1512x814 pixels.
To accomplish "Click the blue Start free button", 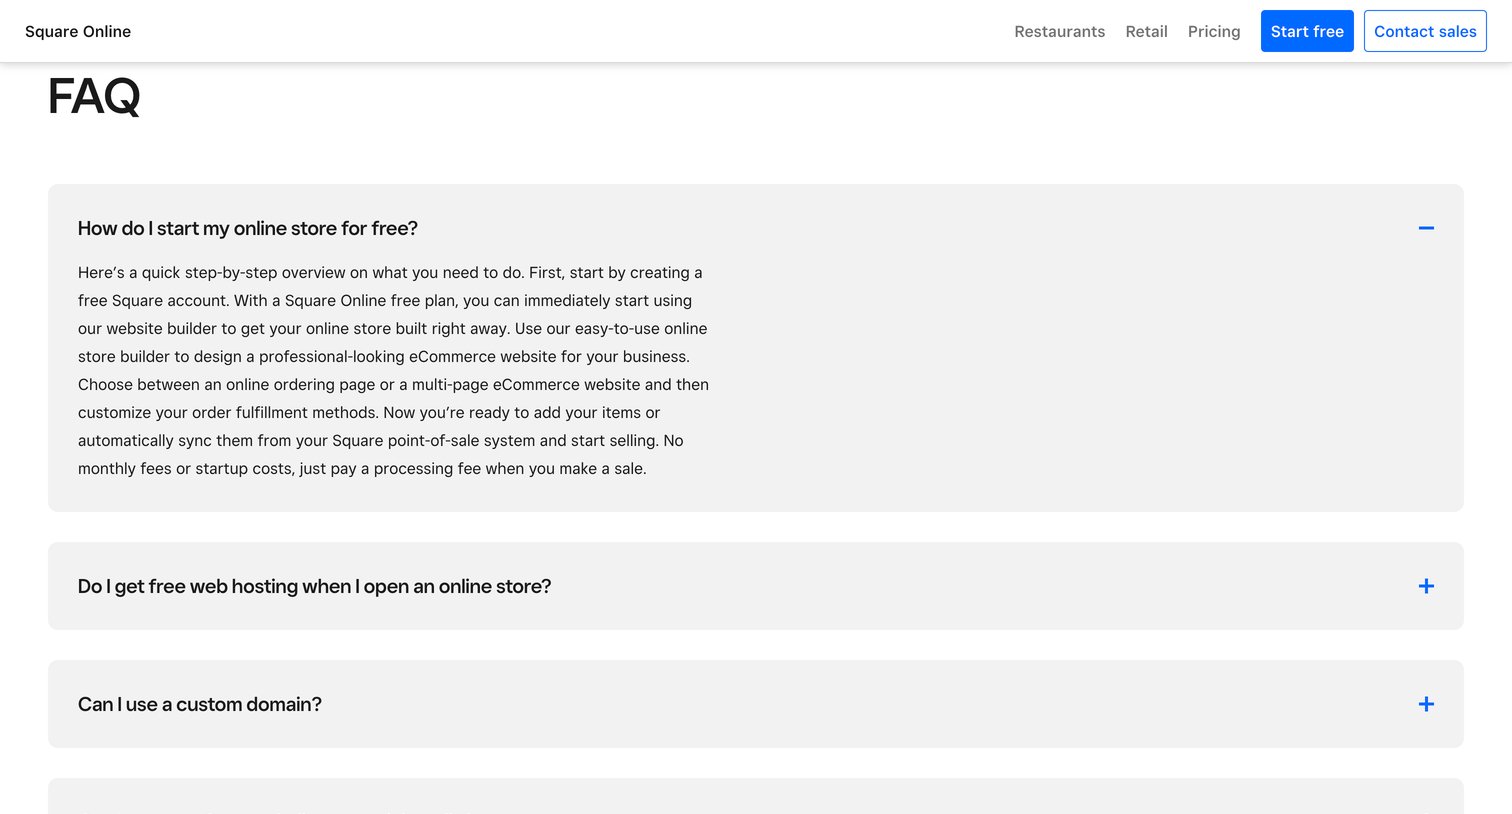I will tap(1307, 31).
